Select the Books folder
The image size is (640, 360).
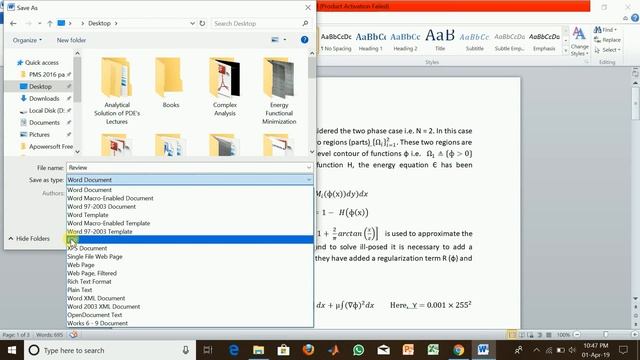tap(171, 83)
